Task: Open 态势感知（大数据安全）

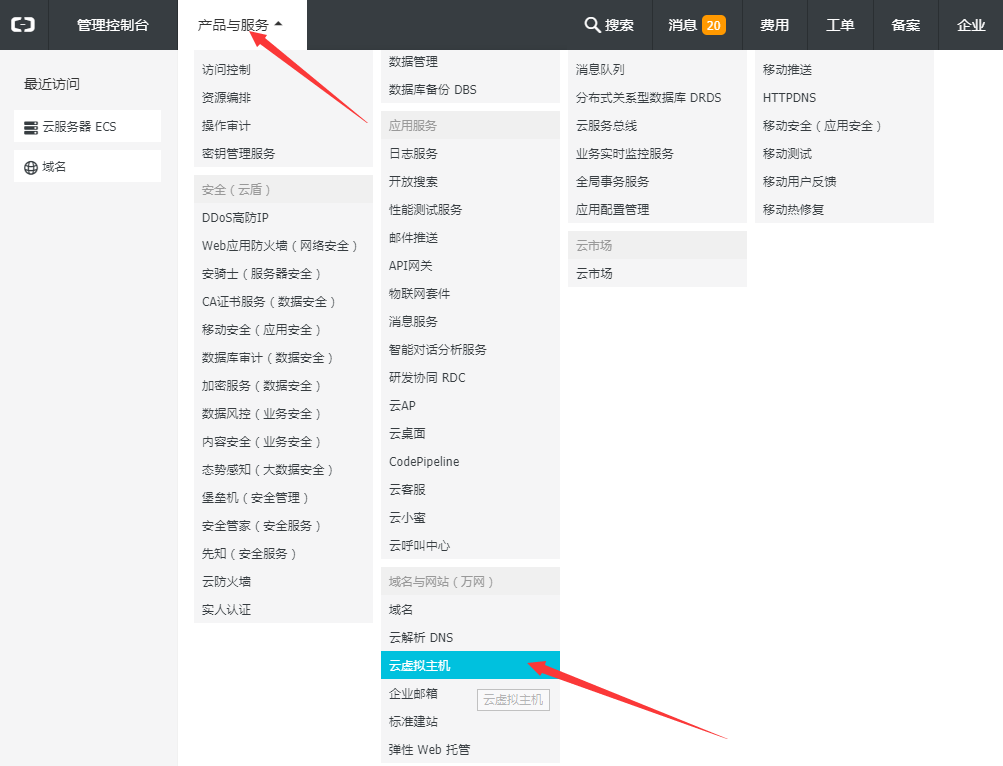Action: pyautogui.click(x=267, y=470)
